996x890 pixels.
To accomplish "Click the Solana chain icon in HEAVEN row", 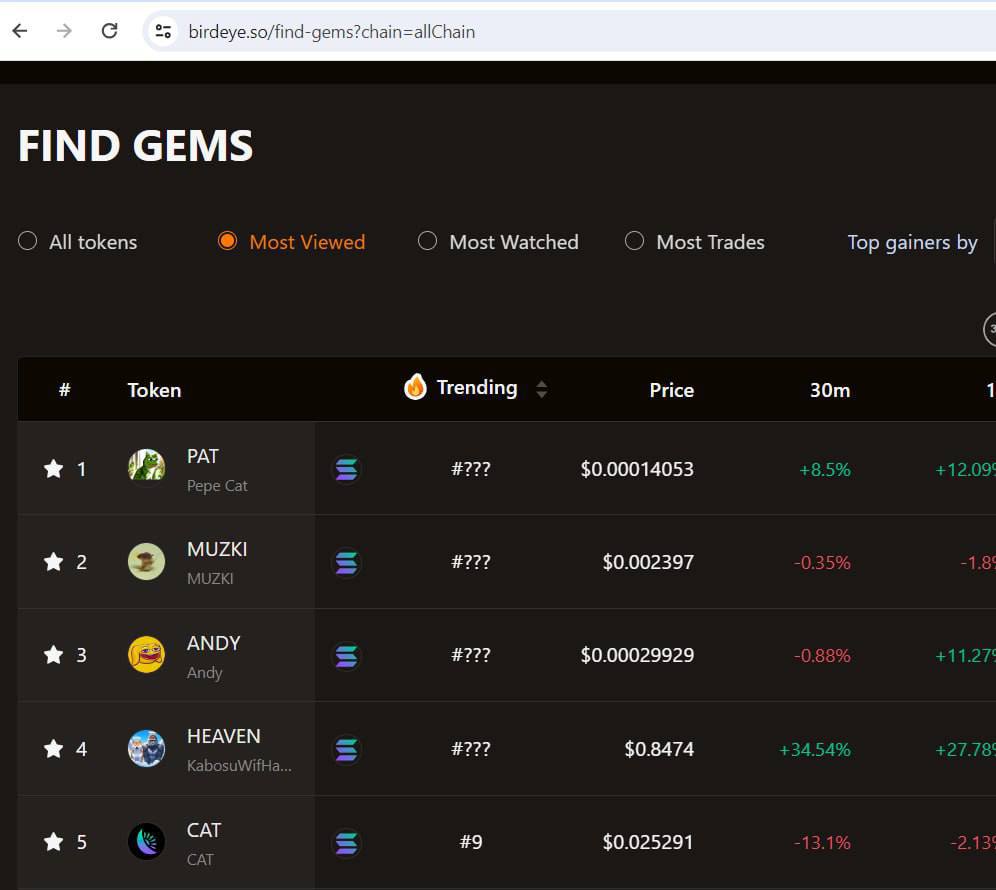I will [x=347, y=750].
